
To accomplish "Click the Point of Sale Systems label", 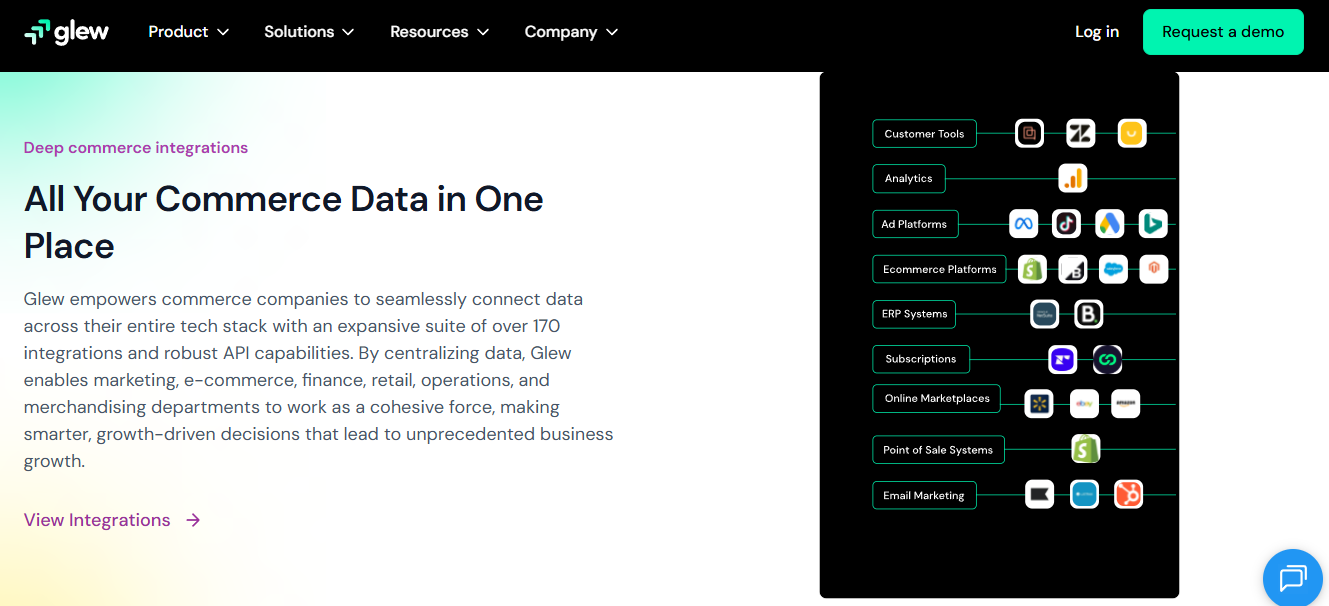I will click(x=938, y=450).
